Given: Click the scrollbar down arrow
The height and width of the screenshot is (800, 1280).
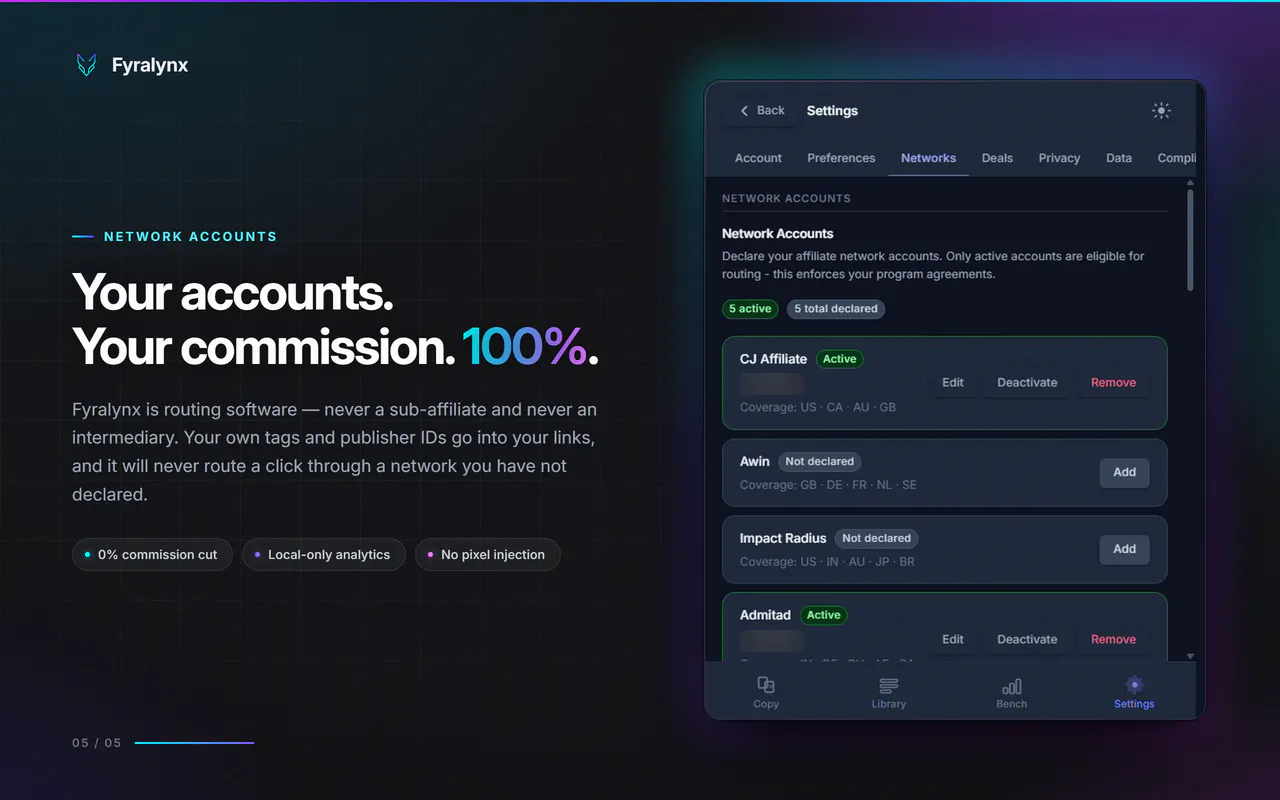Looking at the screenshot, I should tap(1190, 656).
